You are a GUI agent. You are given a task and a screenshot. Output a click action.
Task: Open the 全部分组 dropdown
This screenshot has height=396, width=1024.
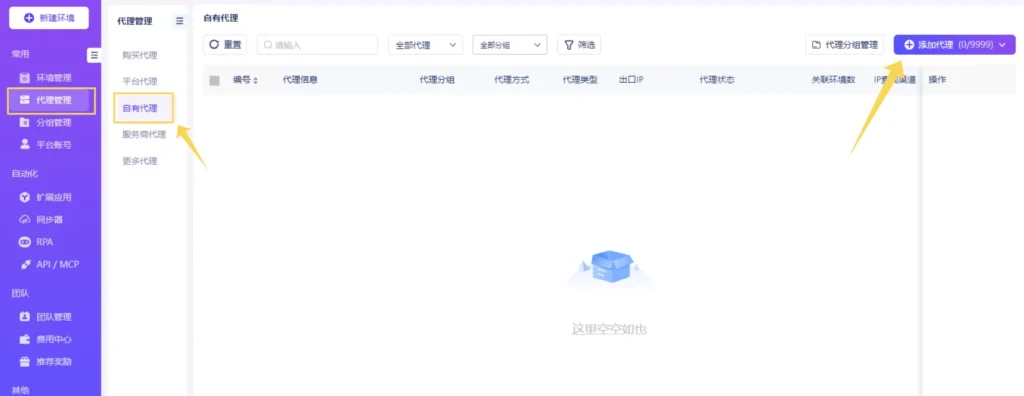(509, 44)
